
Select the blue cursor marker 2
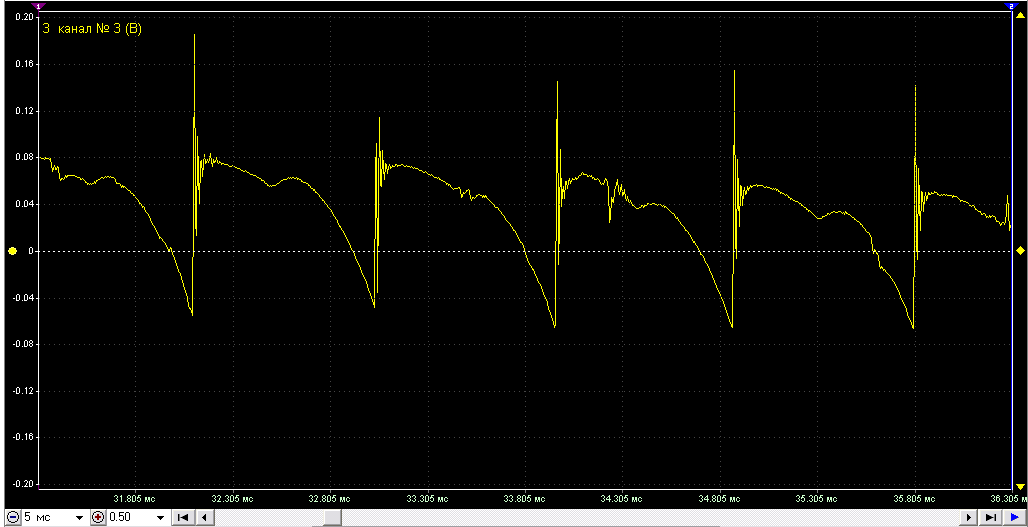[1010, 6]
